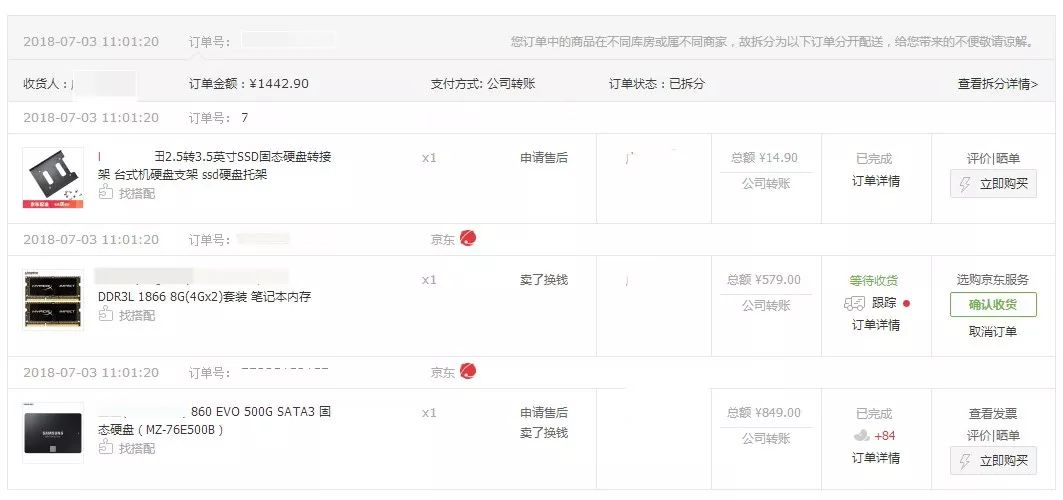Image resolution: width=1063 pixels, height=500 pixels.
Task: Click 找搭配 icon under DDR3L memory item
Action: (106, 315)
